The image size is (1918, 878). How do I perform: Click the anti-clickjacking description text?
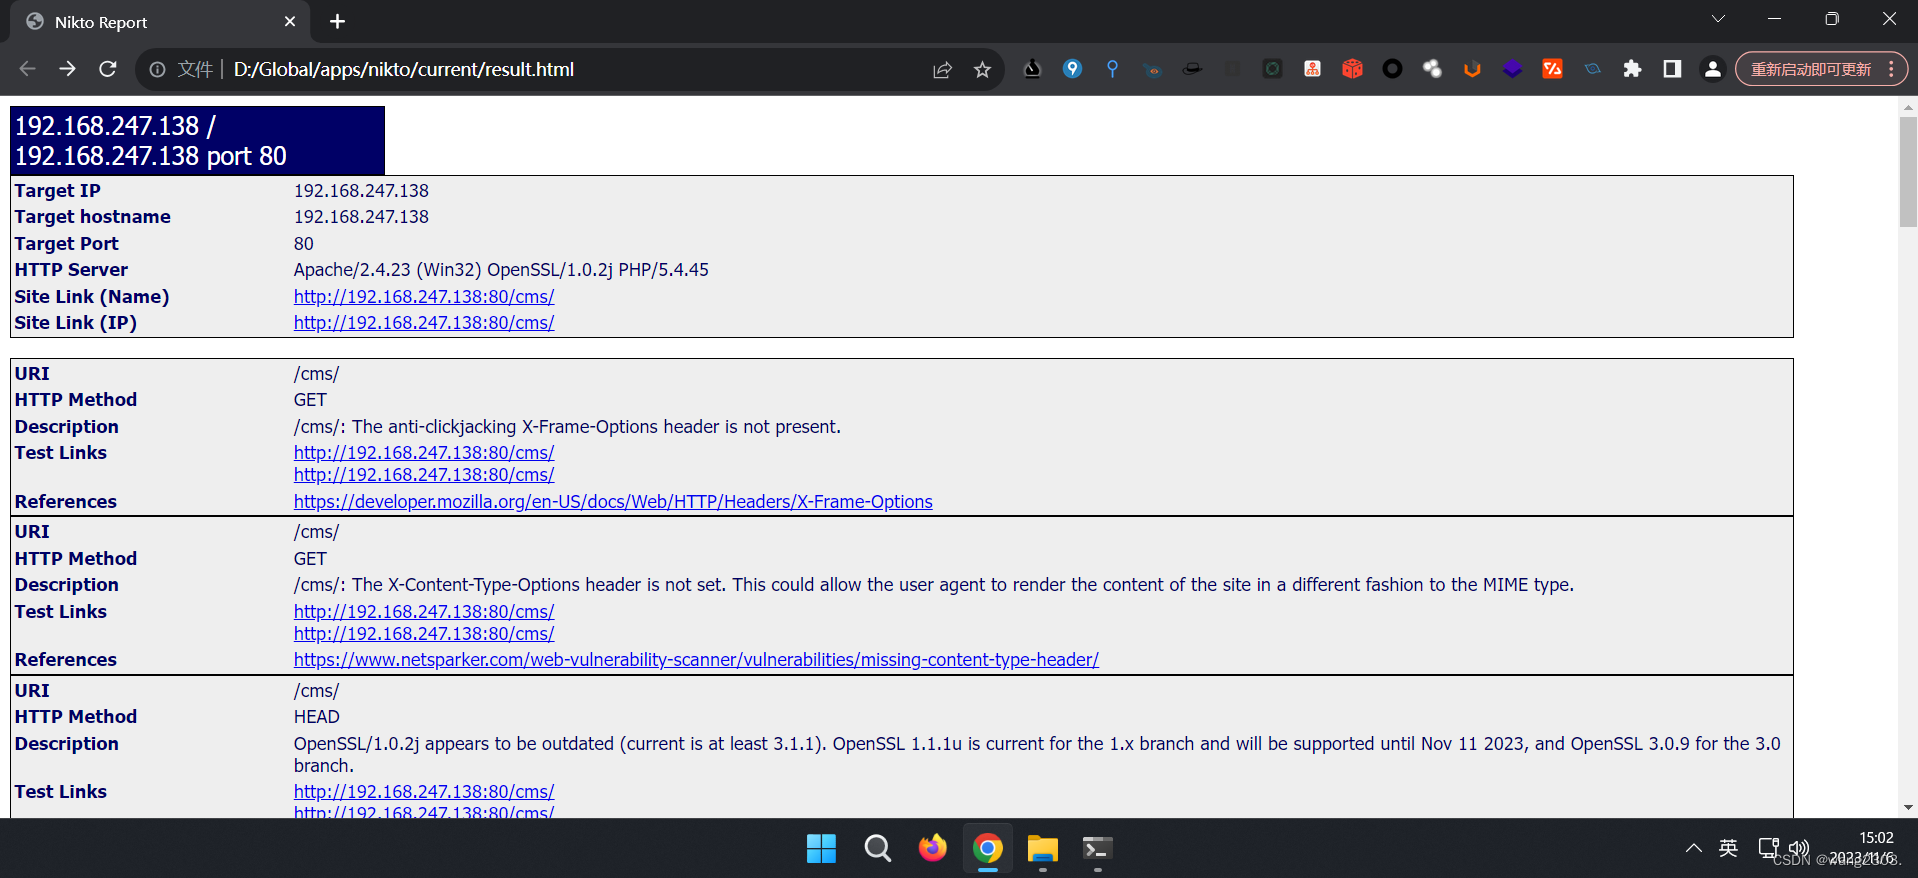[x=567, y=427]
